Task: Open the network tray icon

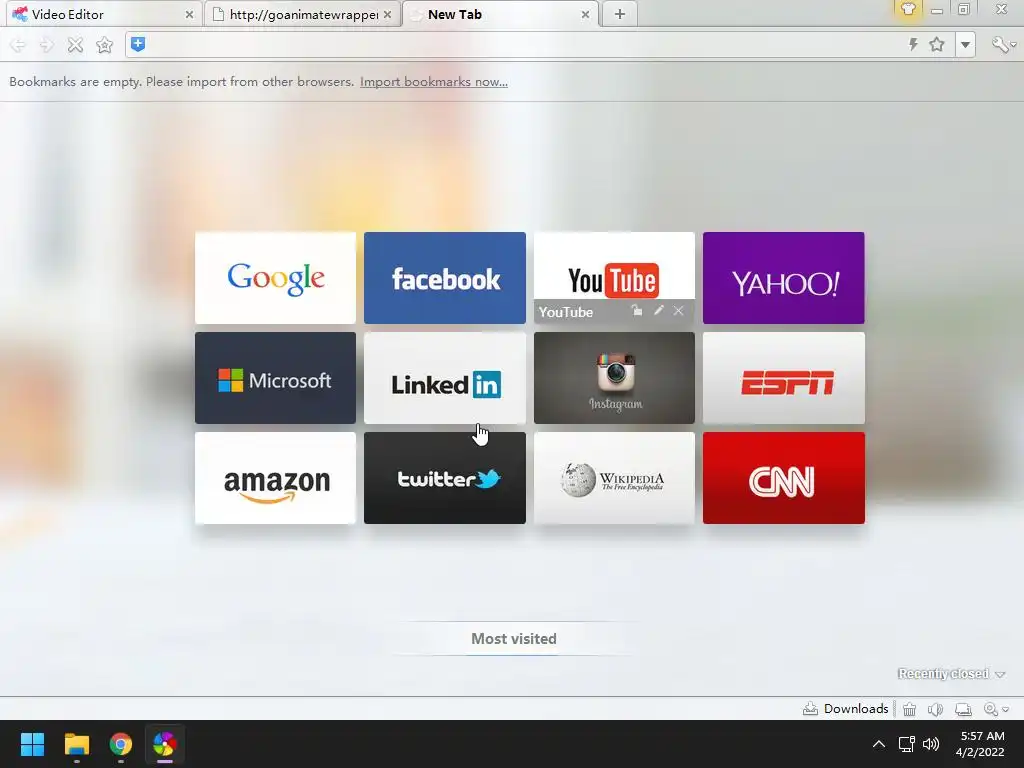Action: pyautogui.click(x=906, y=744)
